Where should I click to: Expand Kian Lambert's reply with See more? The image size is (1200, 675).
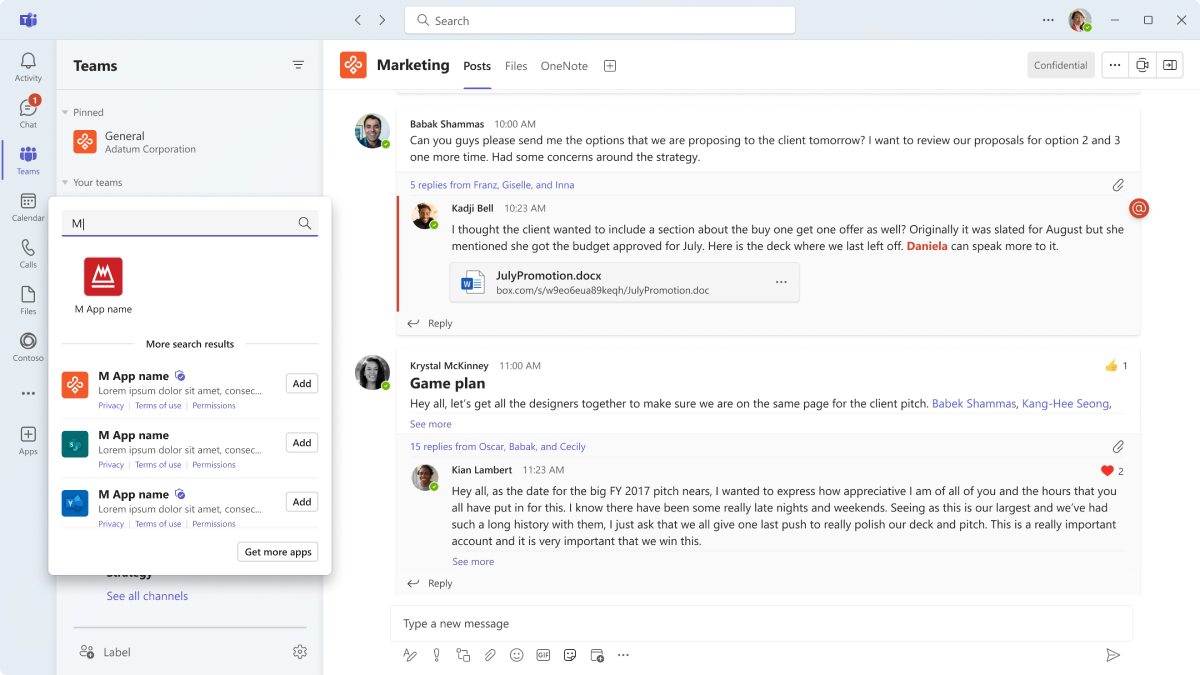point(473,562)
